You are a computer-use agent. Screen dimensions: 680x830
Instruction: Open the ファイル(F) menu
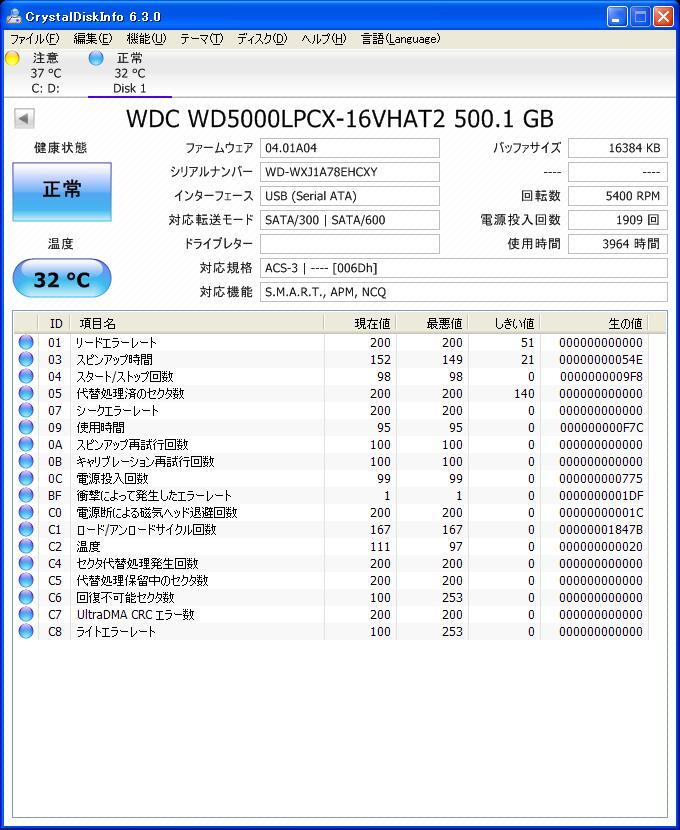[x=35, y=39]
